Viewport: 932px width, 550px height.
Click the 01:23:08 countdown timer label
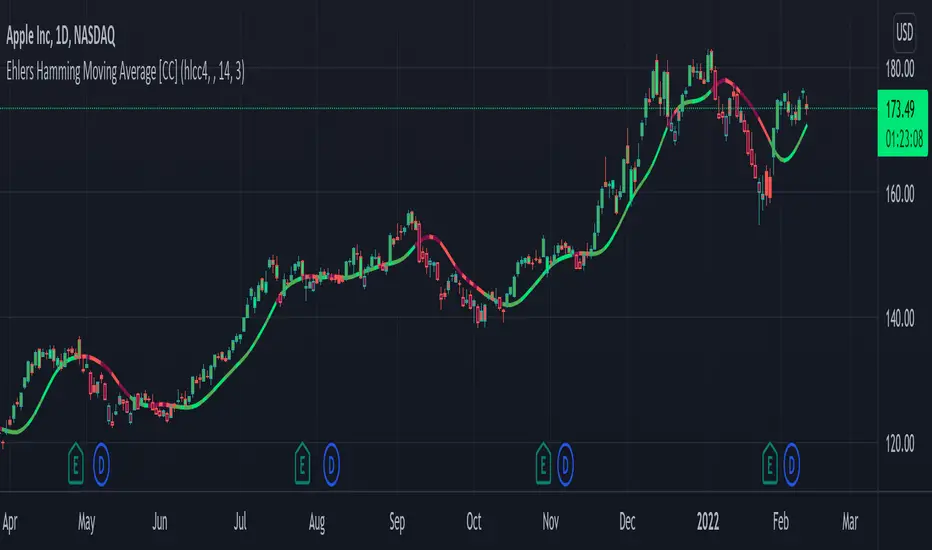pyautogui.click(x=903, y=140)
